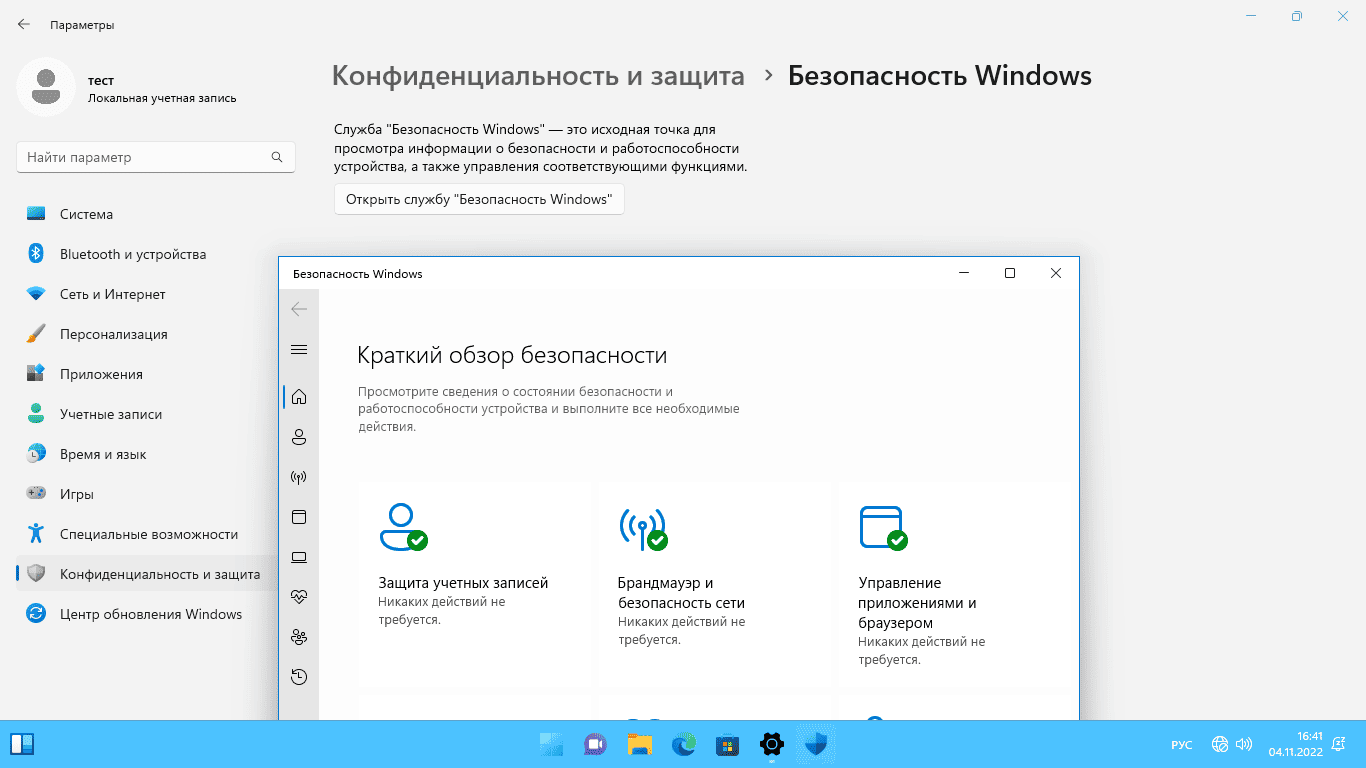
Task: Click the 'РУС' language indicator
Action: 1181,745
